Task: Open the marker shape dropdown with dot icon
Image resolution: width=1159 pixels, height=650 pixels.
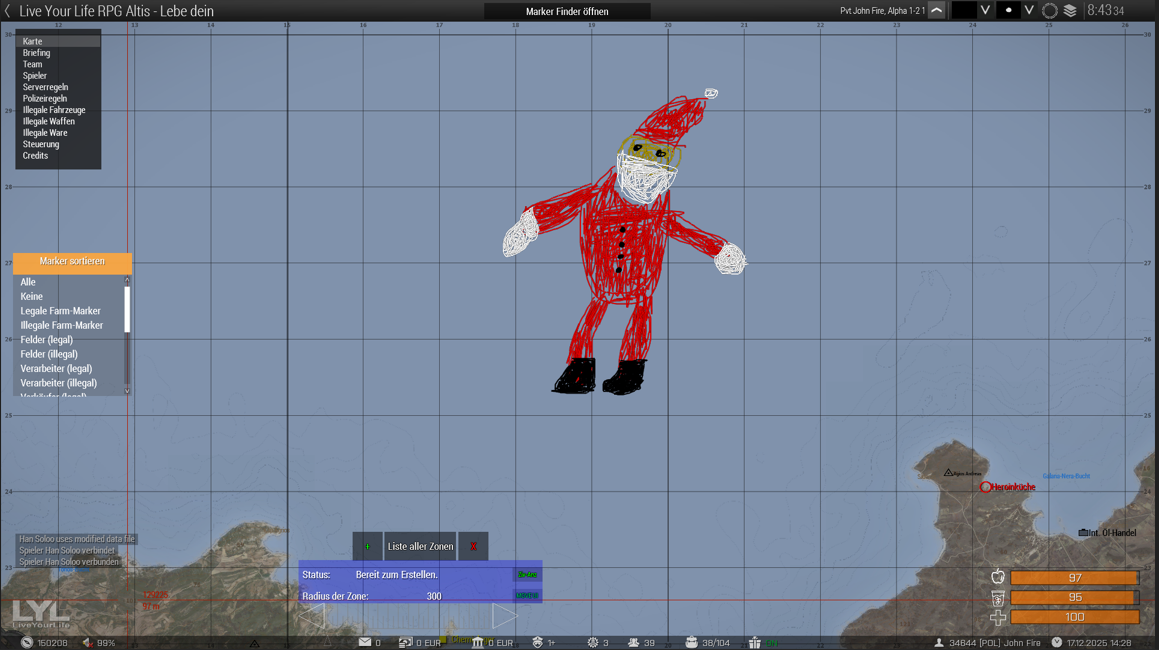Action: (x=1029, y=10)
